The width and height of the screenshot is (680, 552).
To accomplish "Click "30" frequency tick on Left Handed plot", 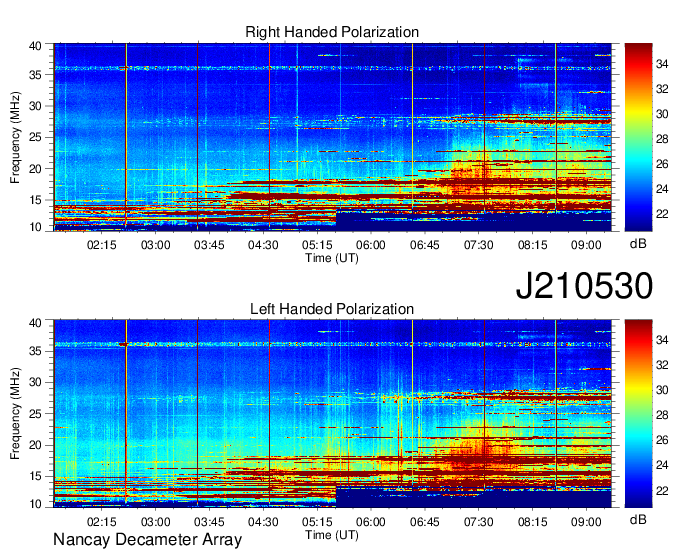I will tap(35, 382).
